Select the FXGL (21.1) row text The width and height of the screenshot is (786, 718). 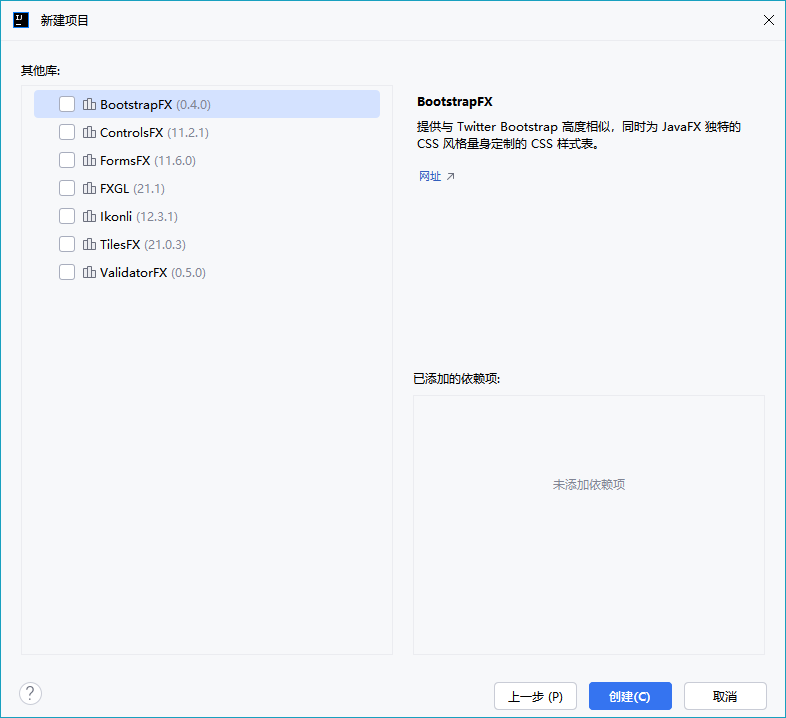point(132,189)
